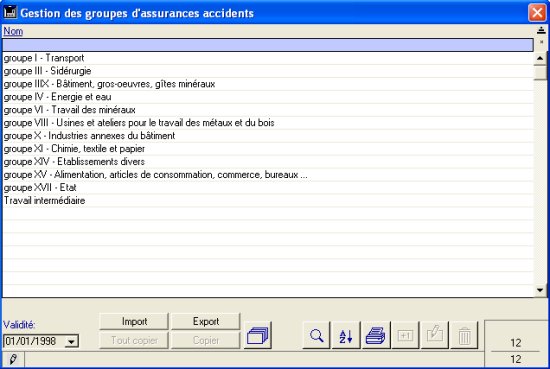Image resolution: width=550 pixels, height=369 pixels.
Task: Click the scrollbar up arrow
Action: click(540, 59)
